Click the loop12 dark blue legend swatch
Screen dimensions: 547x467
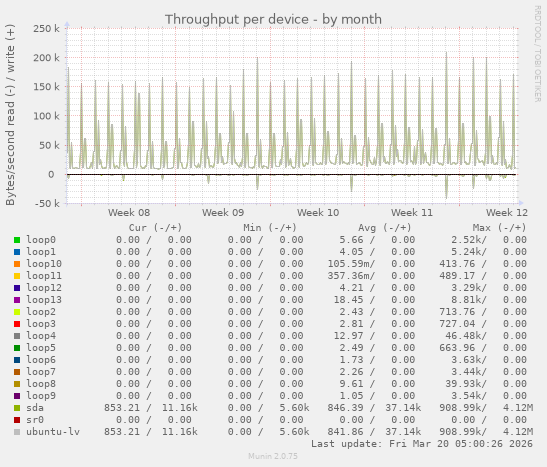[x=17, y=288]
